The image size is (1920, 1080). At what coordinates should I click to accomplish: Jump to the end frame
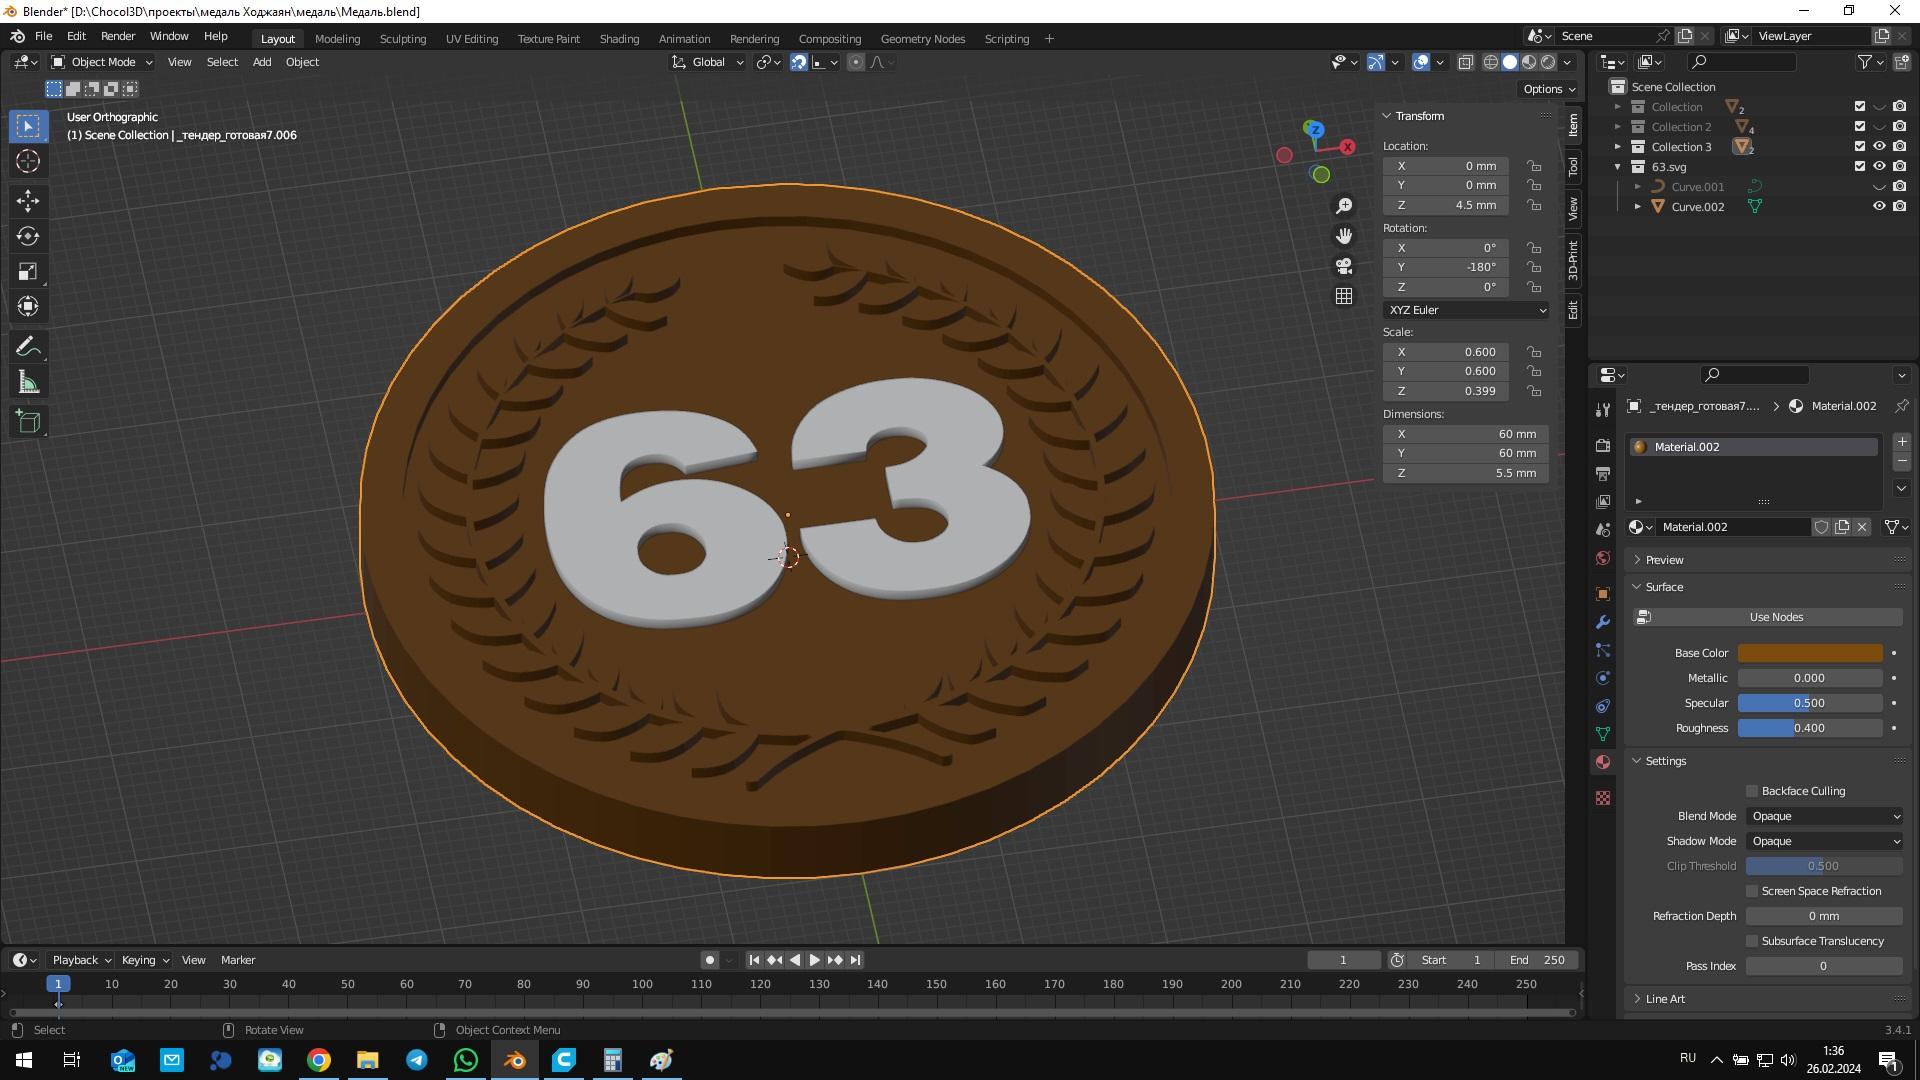pos(855,960)
